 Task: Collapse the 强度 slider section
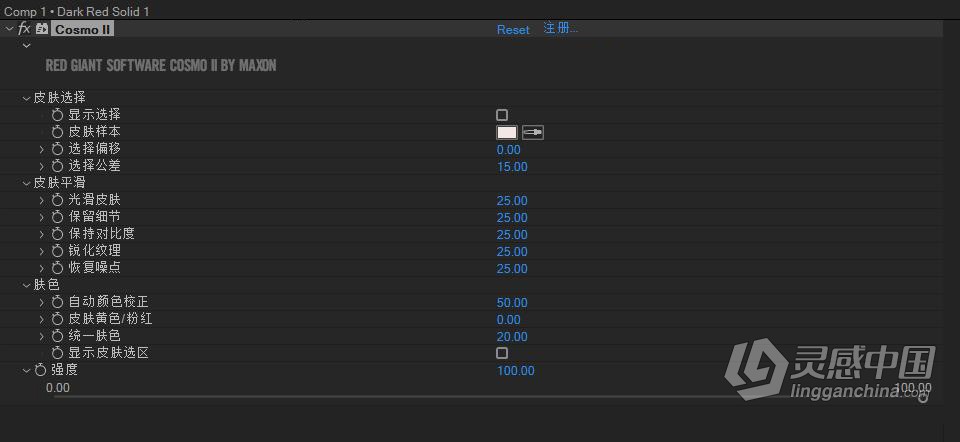tap(26, 370)
